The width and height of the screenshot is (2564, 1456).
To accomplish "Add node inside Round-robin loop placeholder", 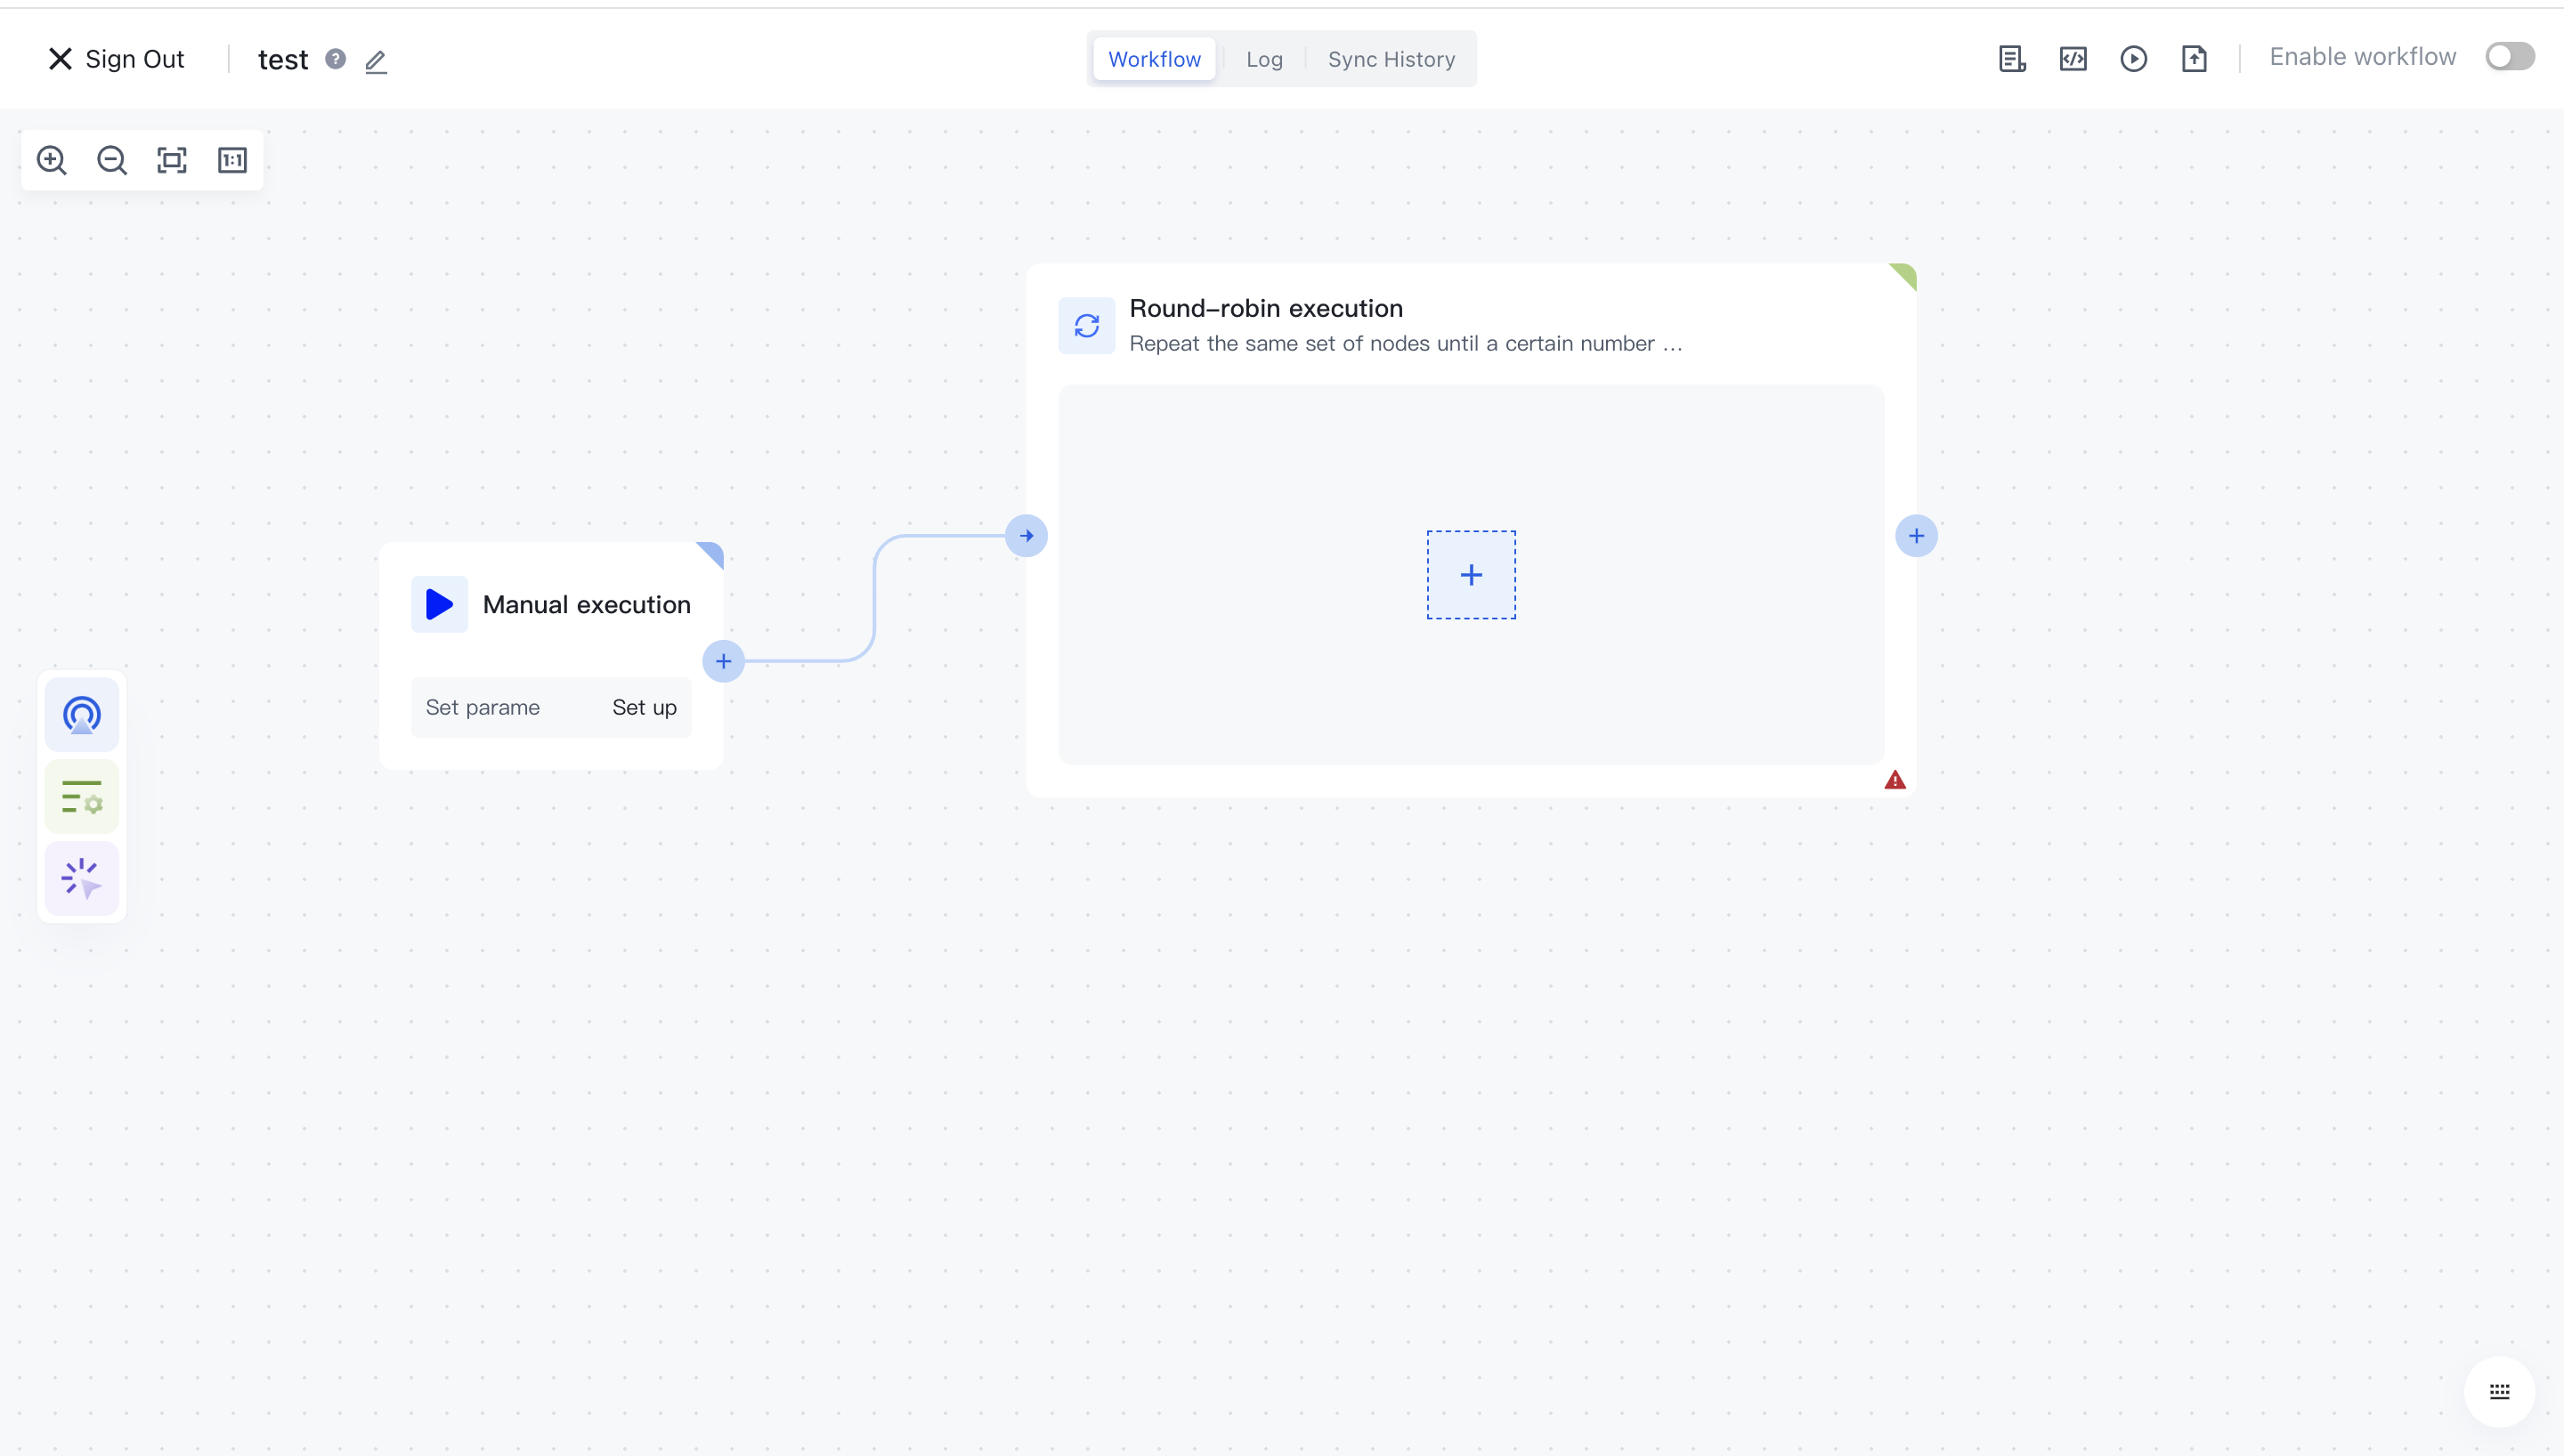I will coord(1471,575).
